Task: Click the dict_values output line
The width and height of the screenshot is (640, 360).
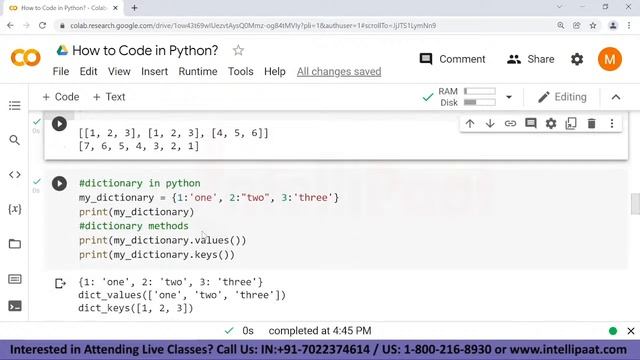Action: pos(182,295)
